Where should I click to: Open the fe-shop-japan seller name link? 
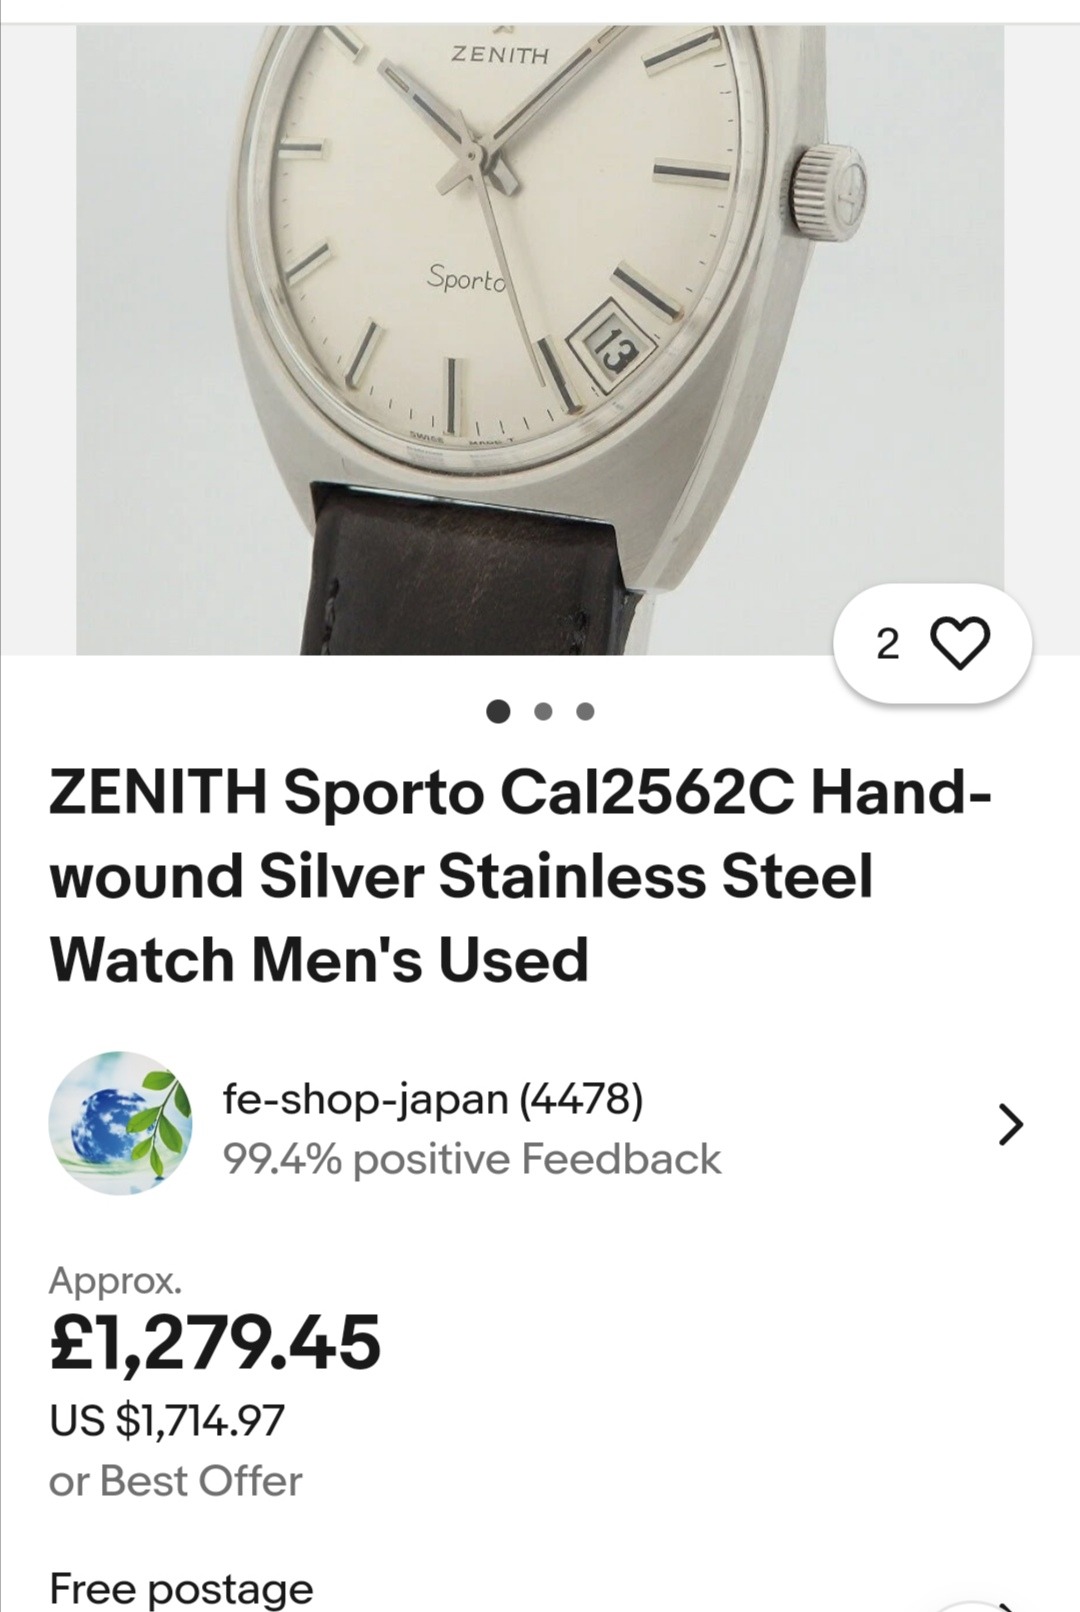[x=366, y=1098]
